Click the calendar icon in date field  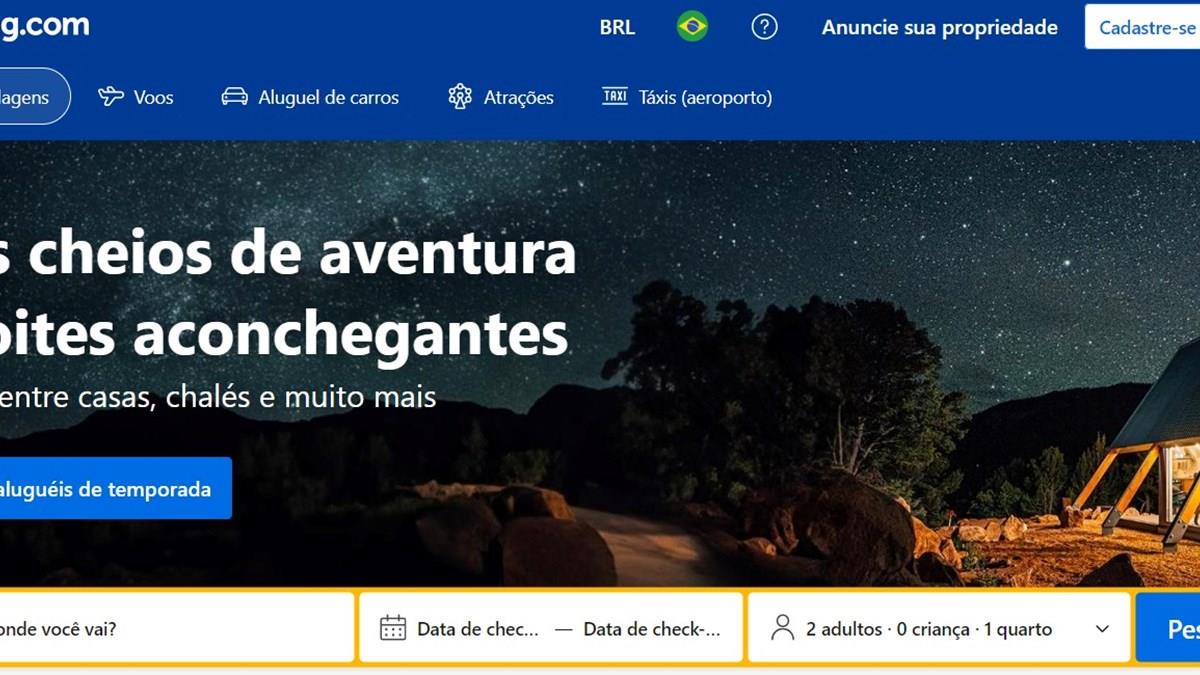[x=393, y=628]
